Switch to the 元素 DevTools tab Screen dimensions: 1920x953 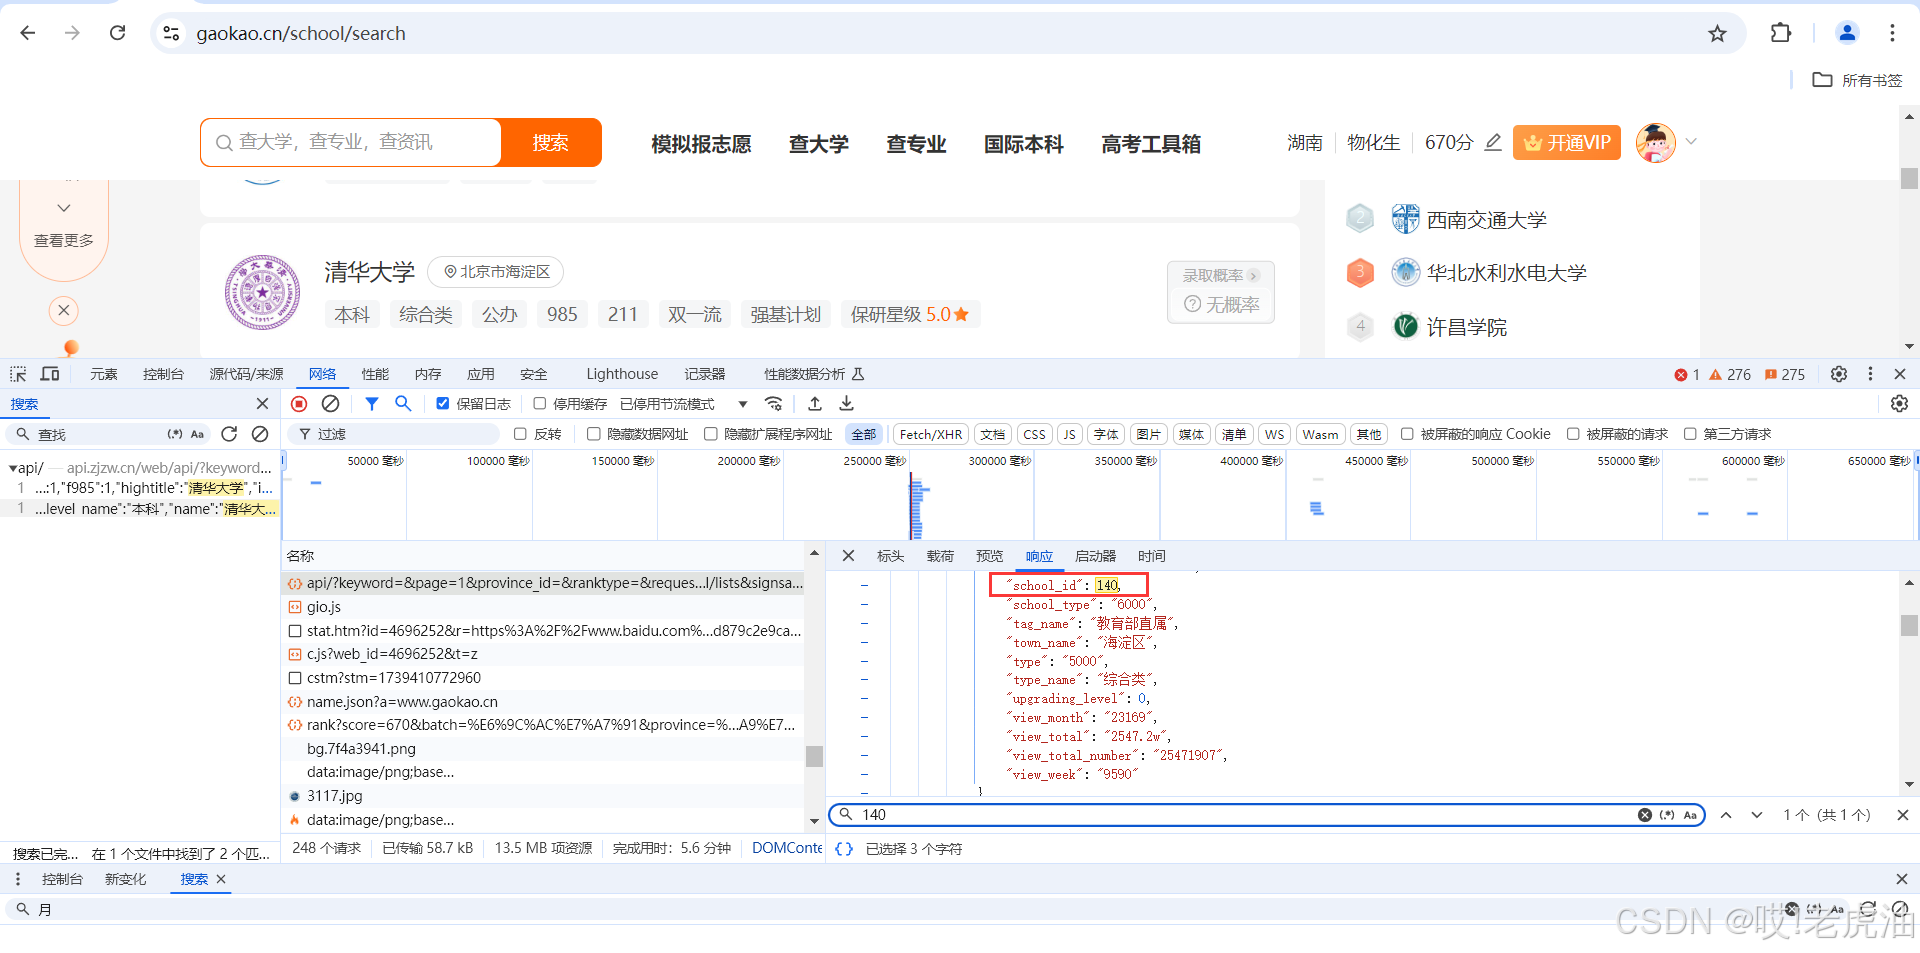[x=104, y=374]
